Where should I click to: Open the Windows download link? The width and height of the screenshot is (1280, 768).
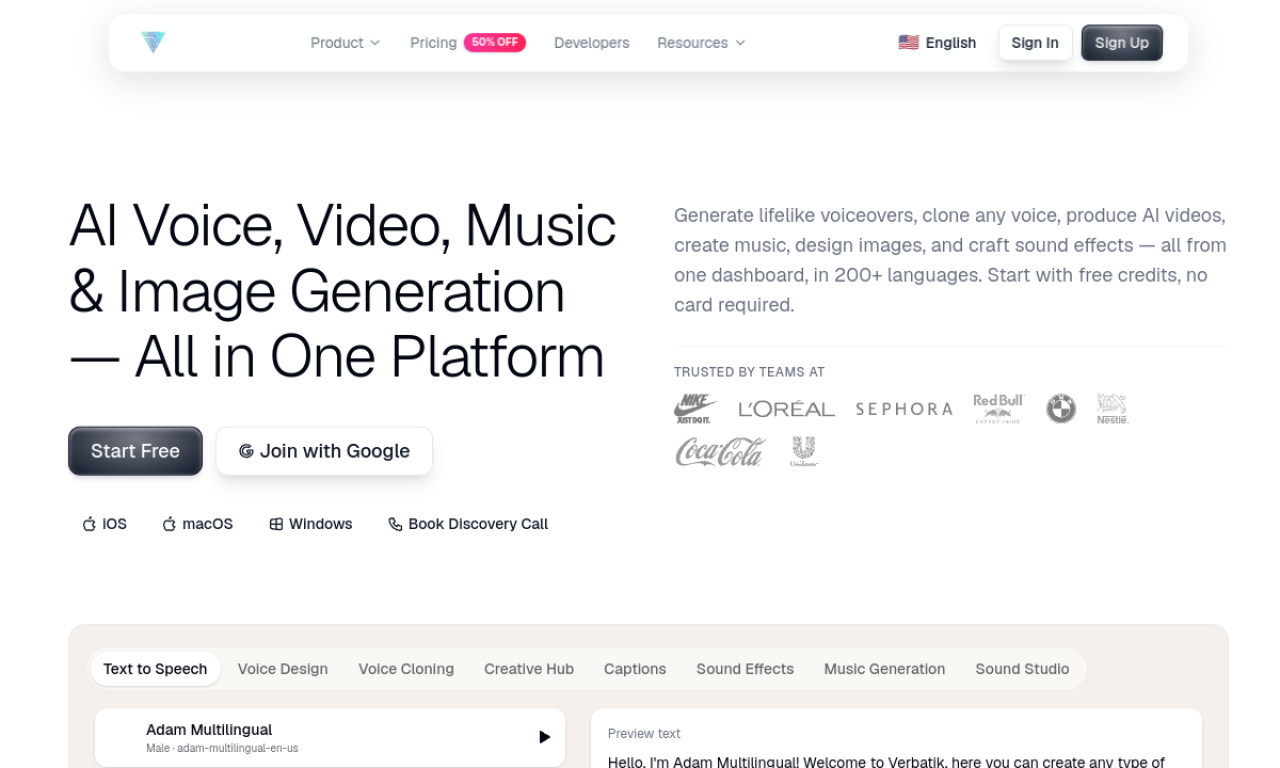311,524
